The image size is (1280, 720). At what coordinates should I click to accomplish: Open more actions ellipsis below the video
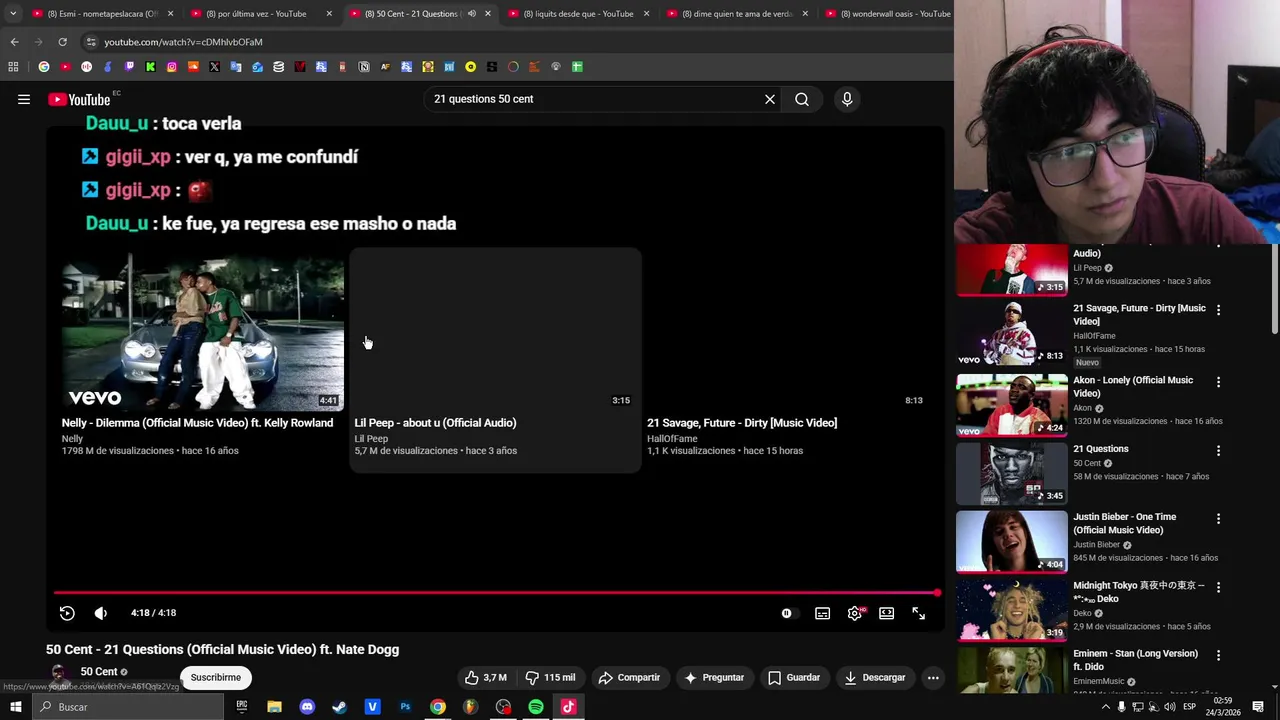click(933, 677)
